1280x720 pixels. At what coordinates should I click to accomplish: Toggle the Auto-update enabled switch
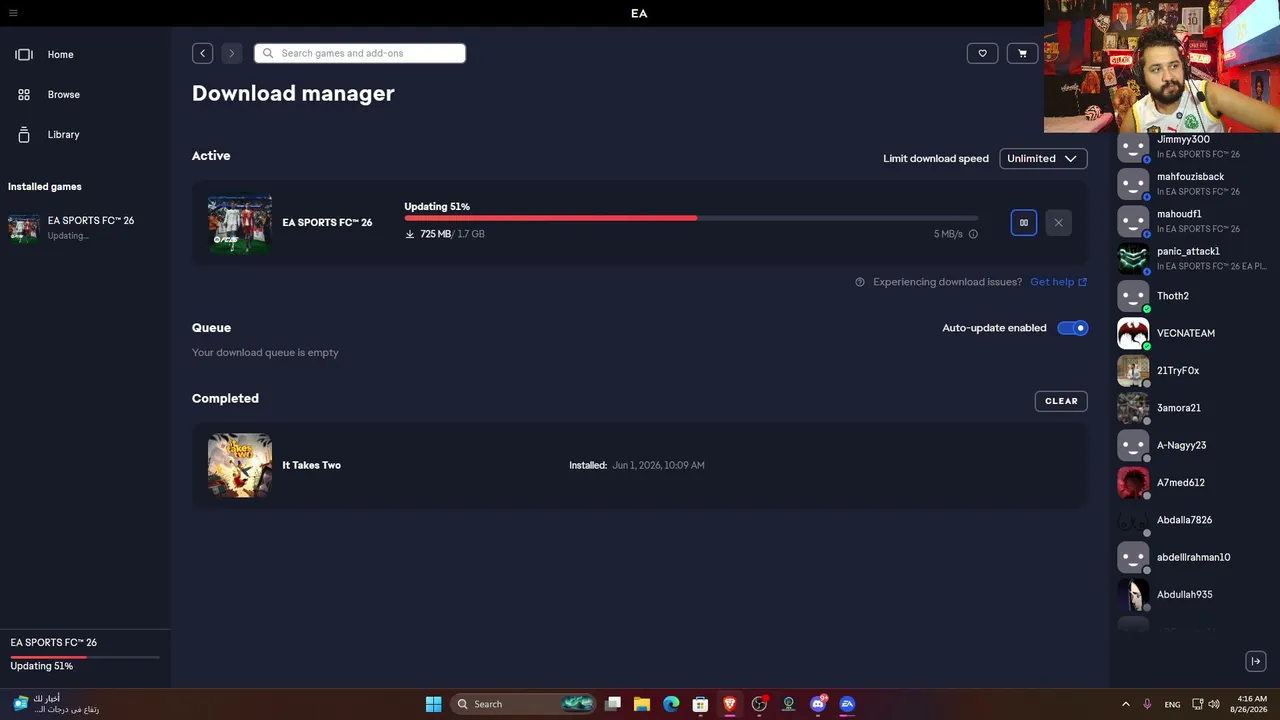(1073, 328)
